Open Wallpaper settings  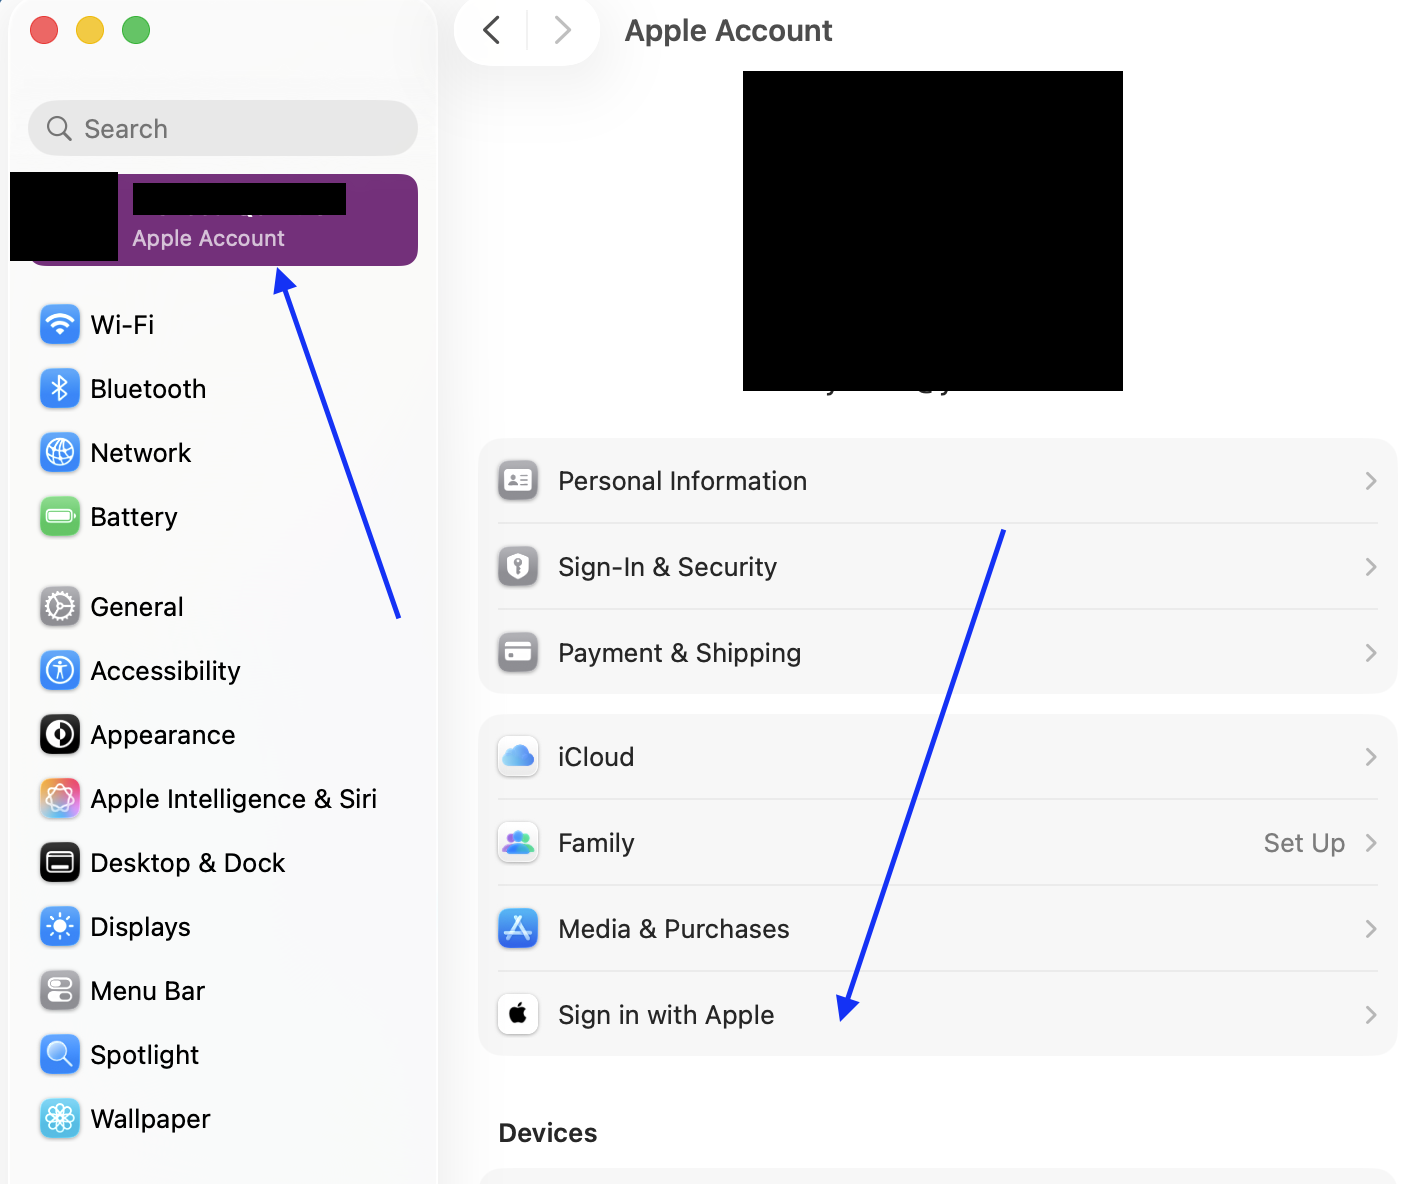[x=223, y=1119]
